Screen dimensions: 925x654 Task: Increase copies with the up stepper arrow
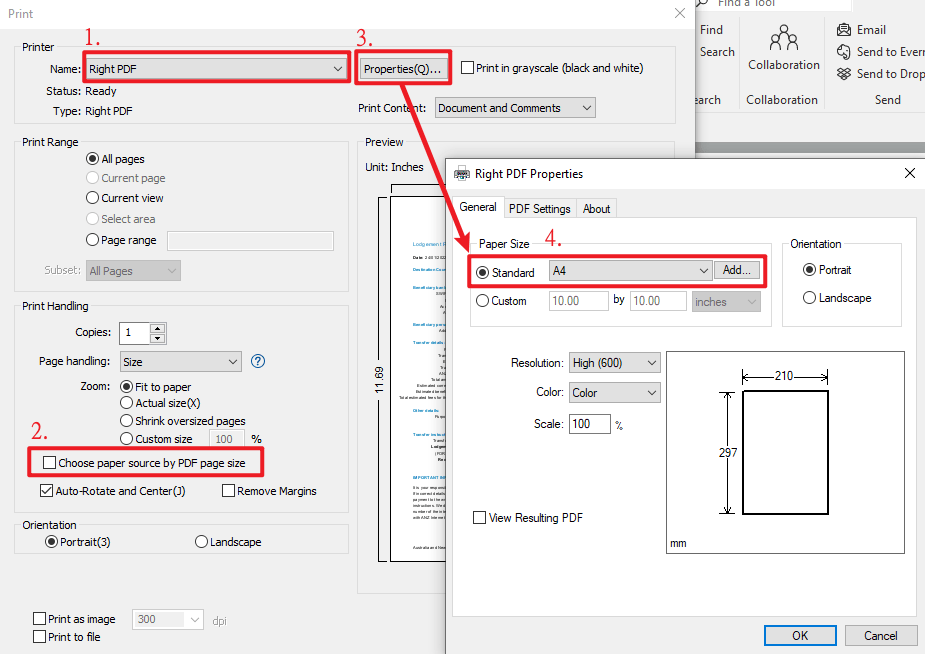point(157,328)
